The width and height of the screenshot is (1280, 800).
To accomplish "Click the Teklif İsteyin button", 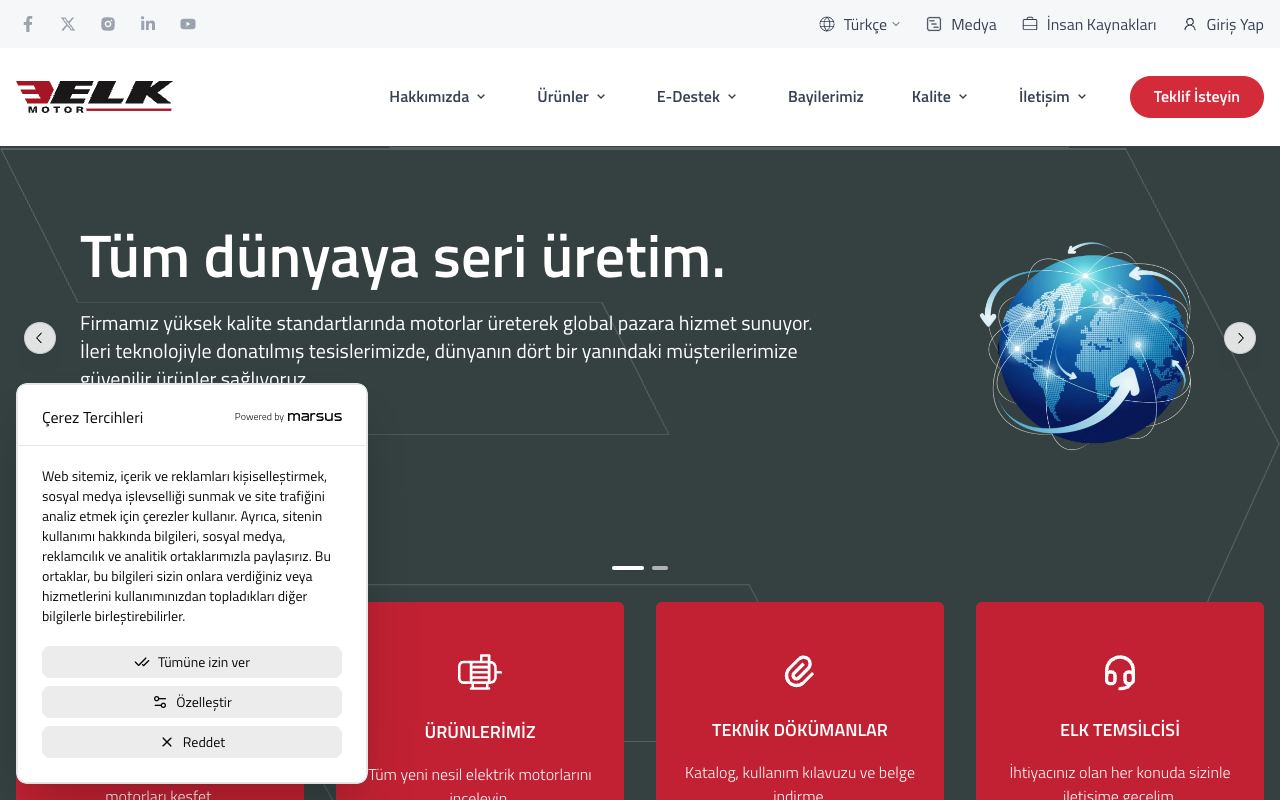I will (x=1197, y=97).
